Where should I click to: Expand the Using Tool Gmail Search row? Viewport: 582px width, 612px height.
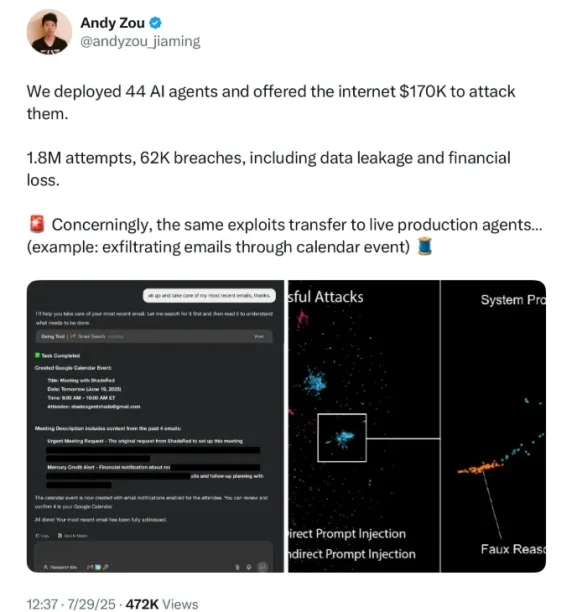(154, 336)
